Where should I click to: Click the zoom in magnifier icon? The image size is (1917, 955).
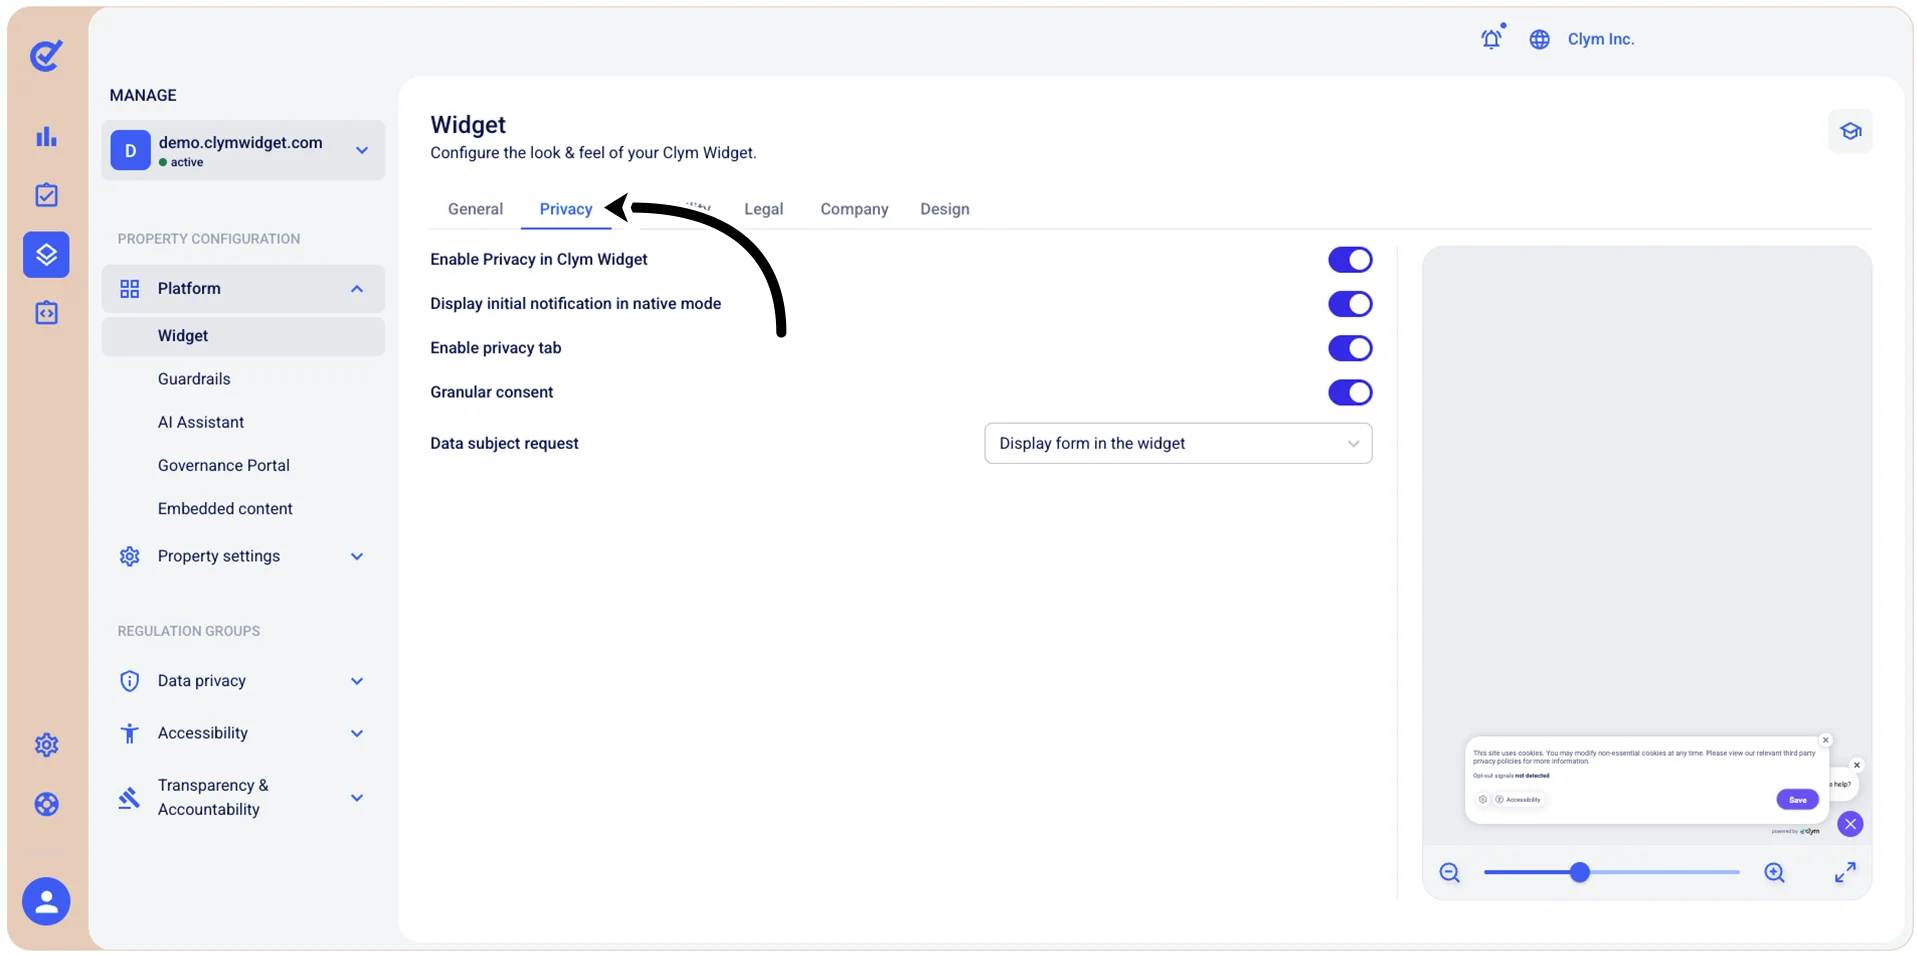point(1774,873)
